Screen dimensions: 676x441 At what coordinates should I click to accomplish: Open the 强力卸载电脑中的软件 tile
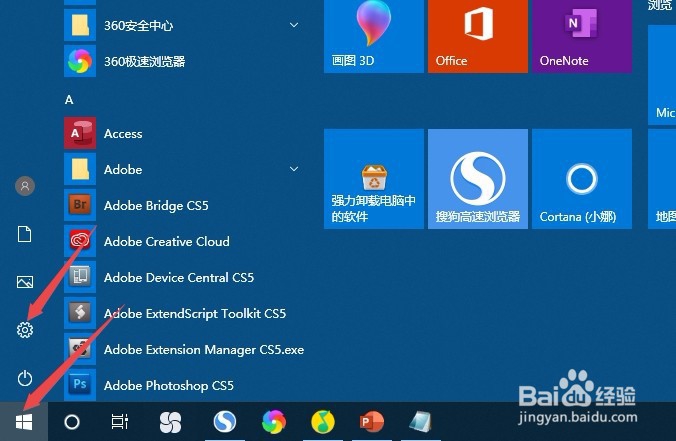(x=374, y=179)
